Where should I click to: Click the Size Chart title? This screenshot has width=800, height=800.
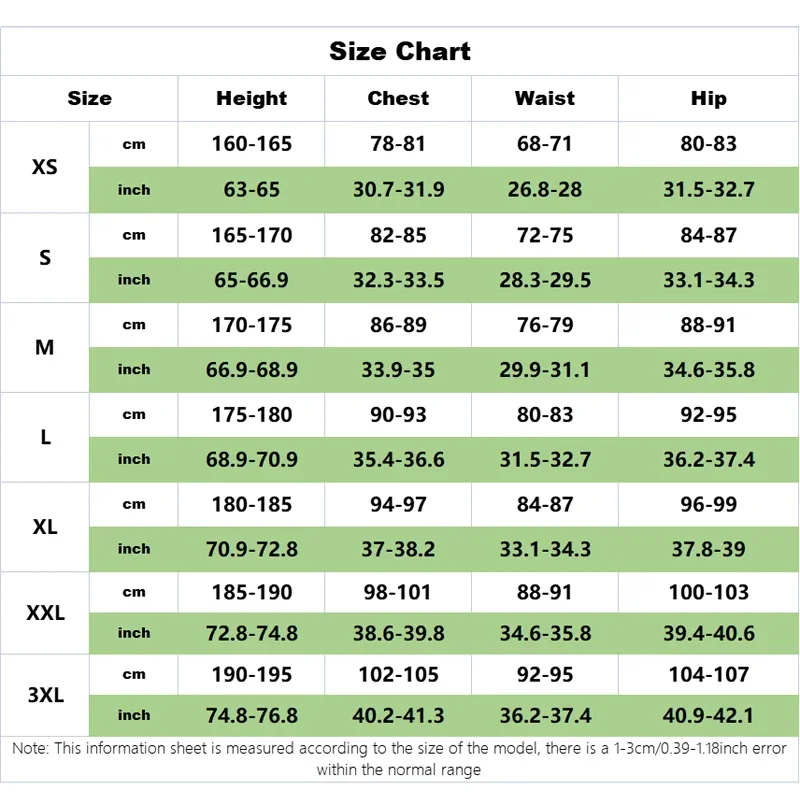[400, 51]
